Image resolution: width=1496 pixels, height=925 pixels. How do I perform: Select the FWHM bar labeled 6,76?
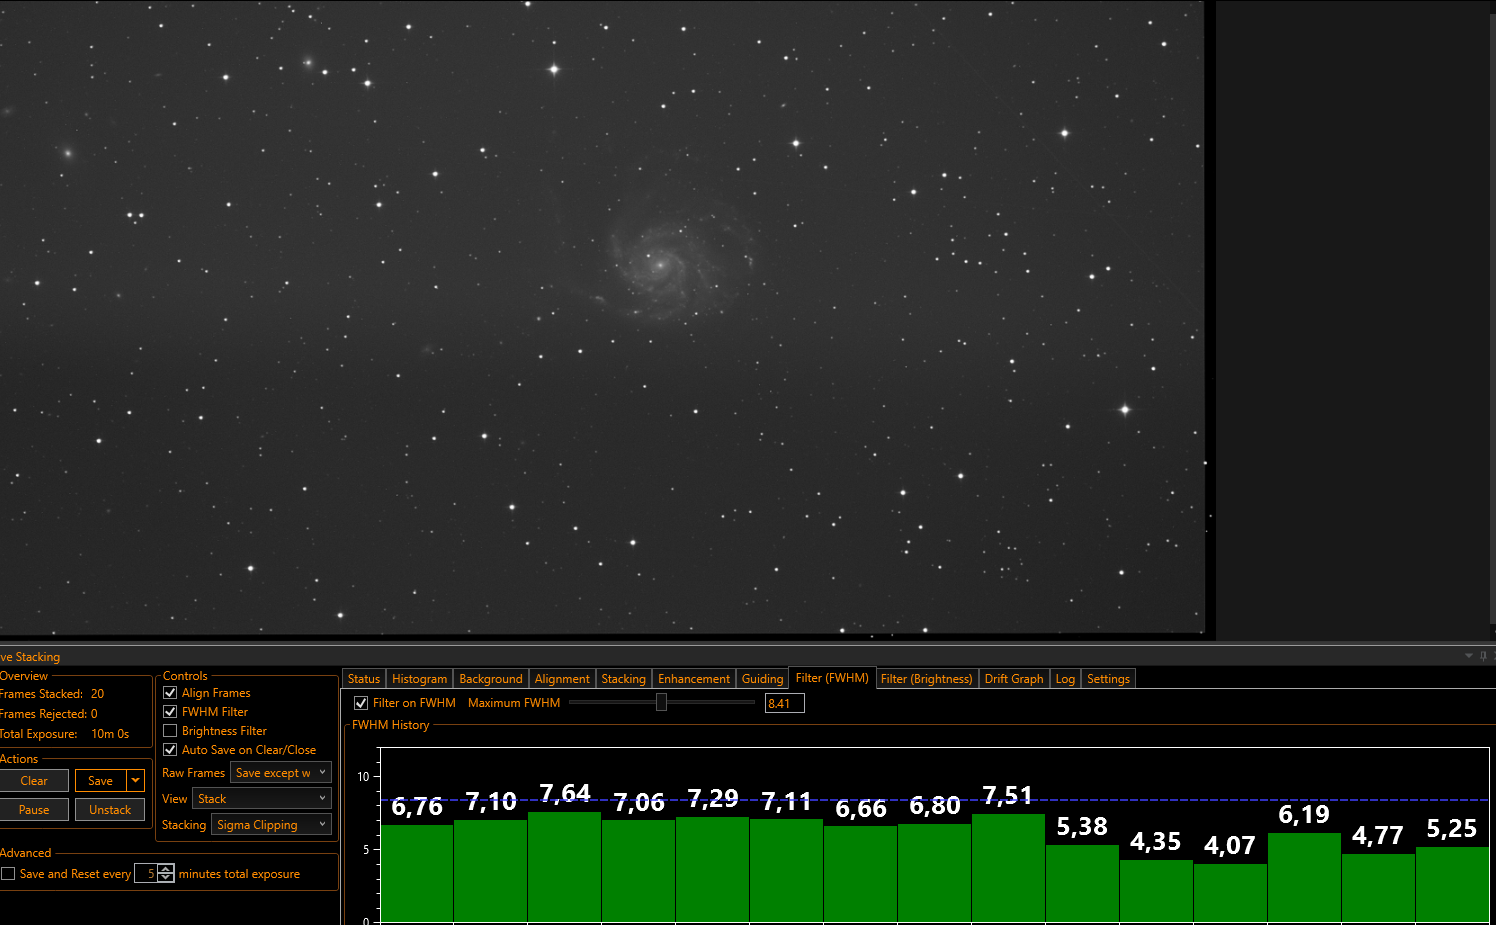coord(417,873)
